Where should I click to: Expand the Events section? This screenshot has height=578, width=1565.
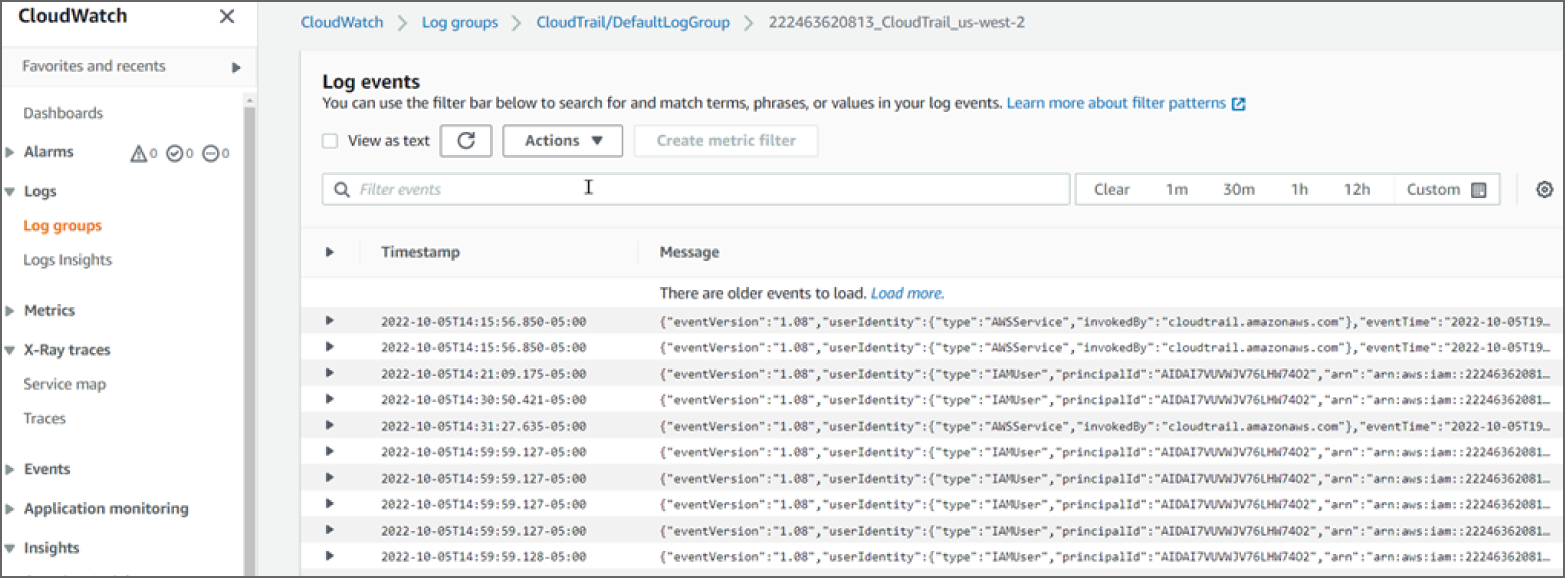point(10,469)
